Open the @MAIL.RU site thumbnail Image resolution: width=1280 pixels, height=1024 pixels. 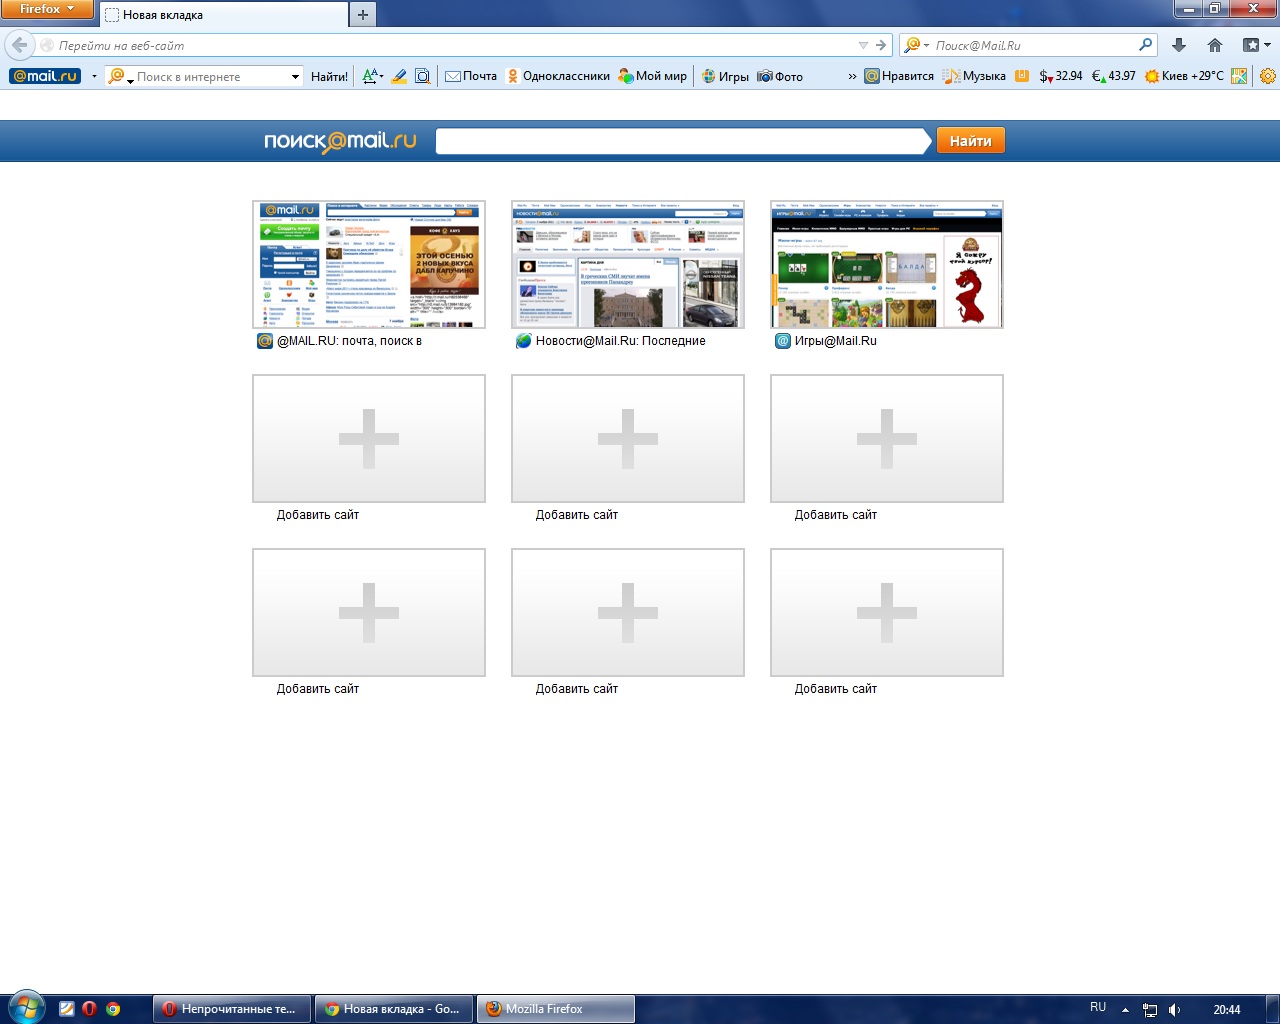tap(369, 264)
